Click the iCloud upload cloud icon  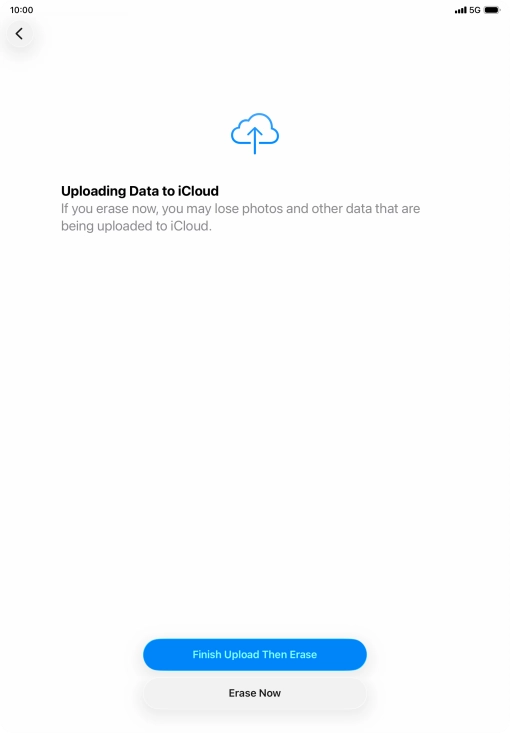[255, 133]
